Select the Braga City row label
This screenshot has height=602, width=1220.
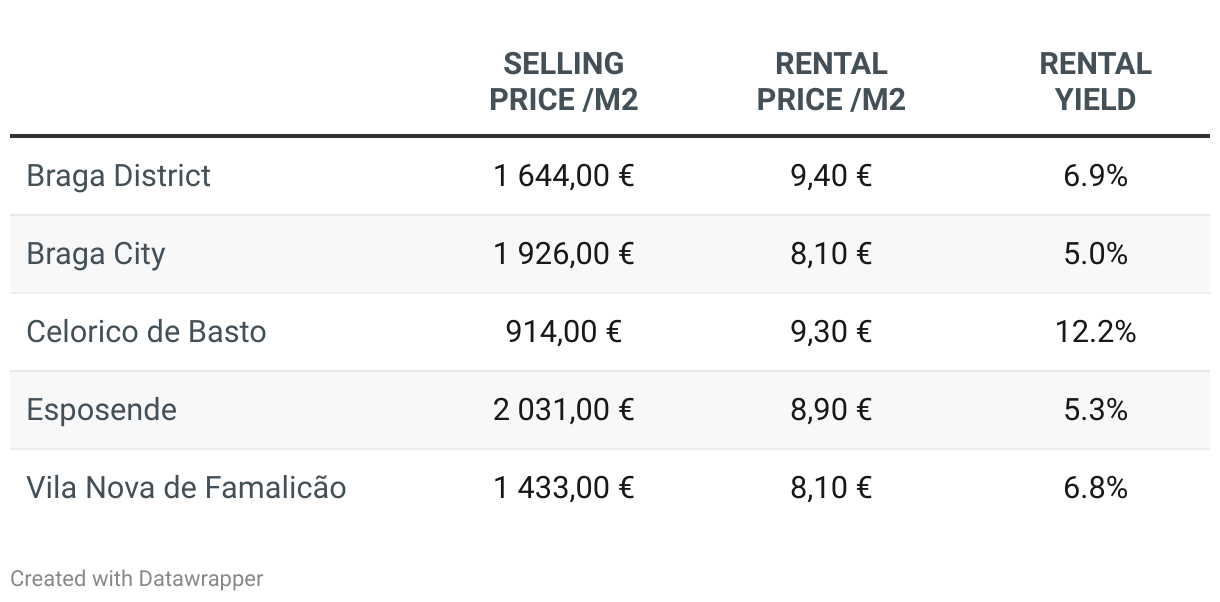pyautogui.click(x=96, y=254)
